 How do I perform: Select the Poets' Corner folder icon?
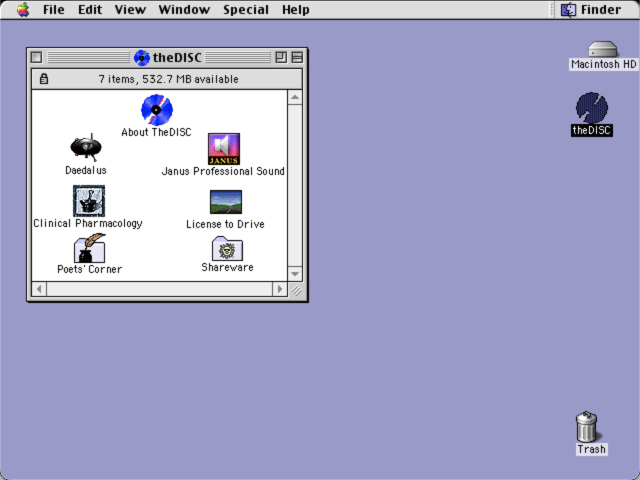tap(89, 248)
